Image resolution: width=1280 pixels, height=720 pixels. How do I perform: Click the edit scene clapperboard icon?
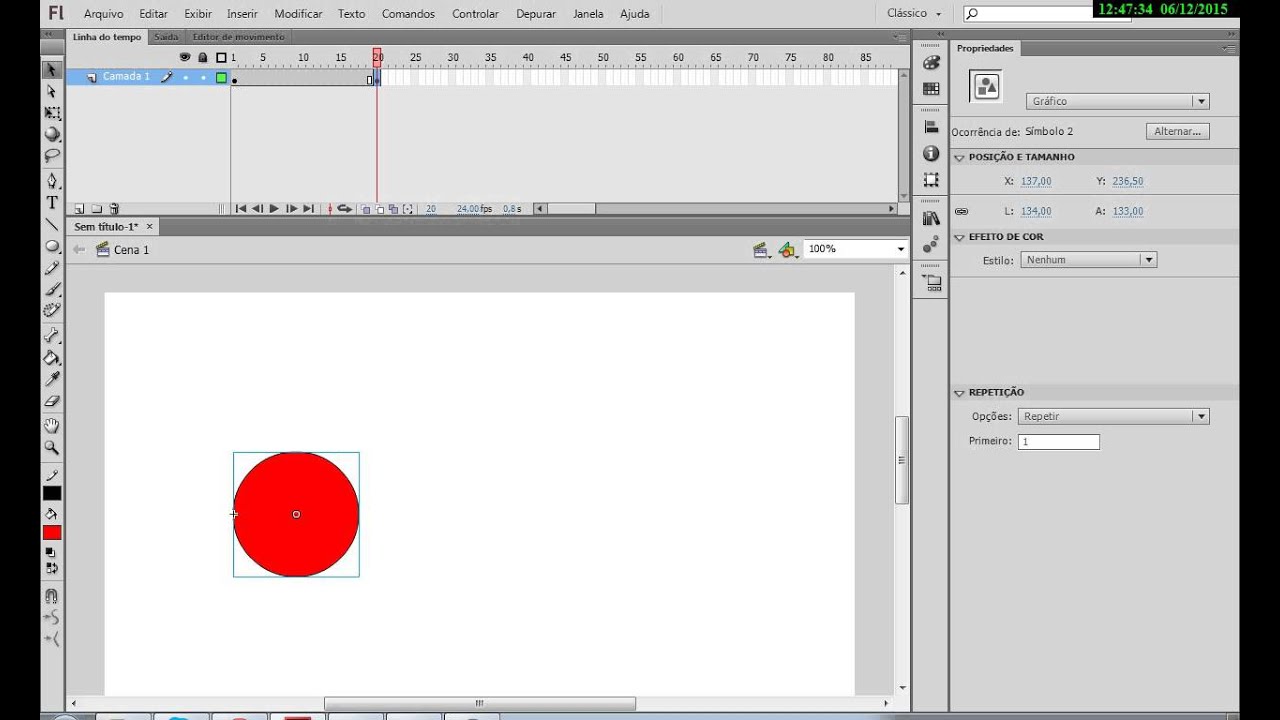[x=761, y=250]
